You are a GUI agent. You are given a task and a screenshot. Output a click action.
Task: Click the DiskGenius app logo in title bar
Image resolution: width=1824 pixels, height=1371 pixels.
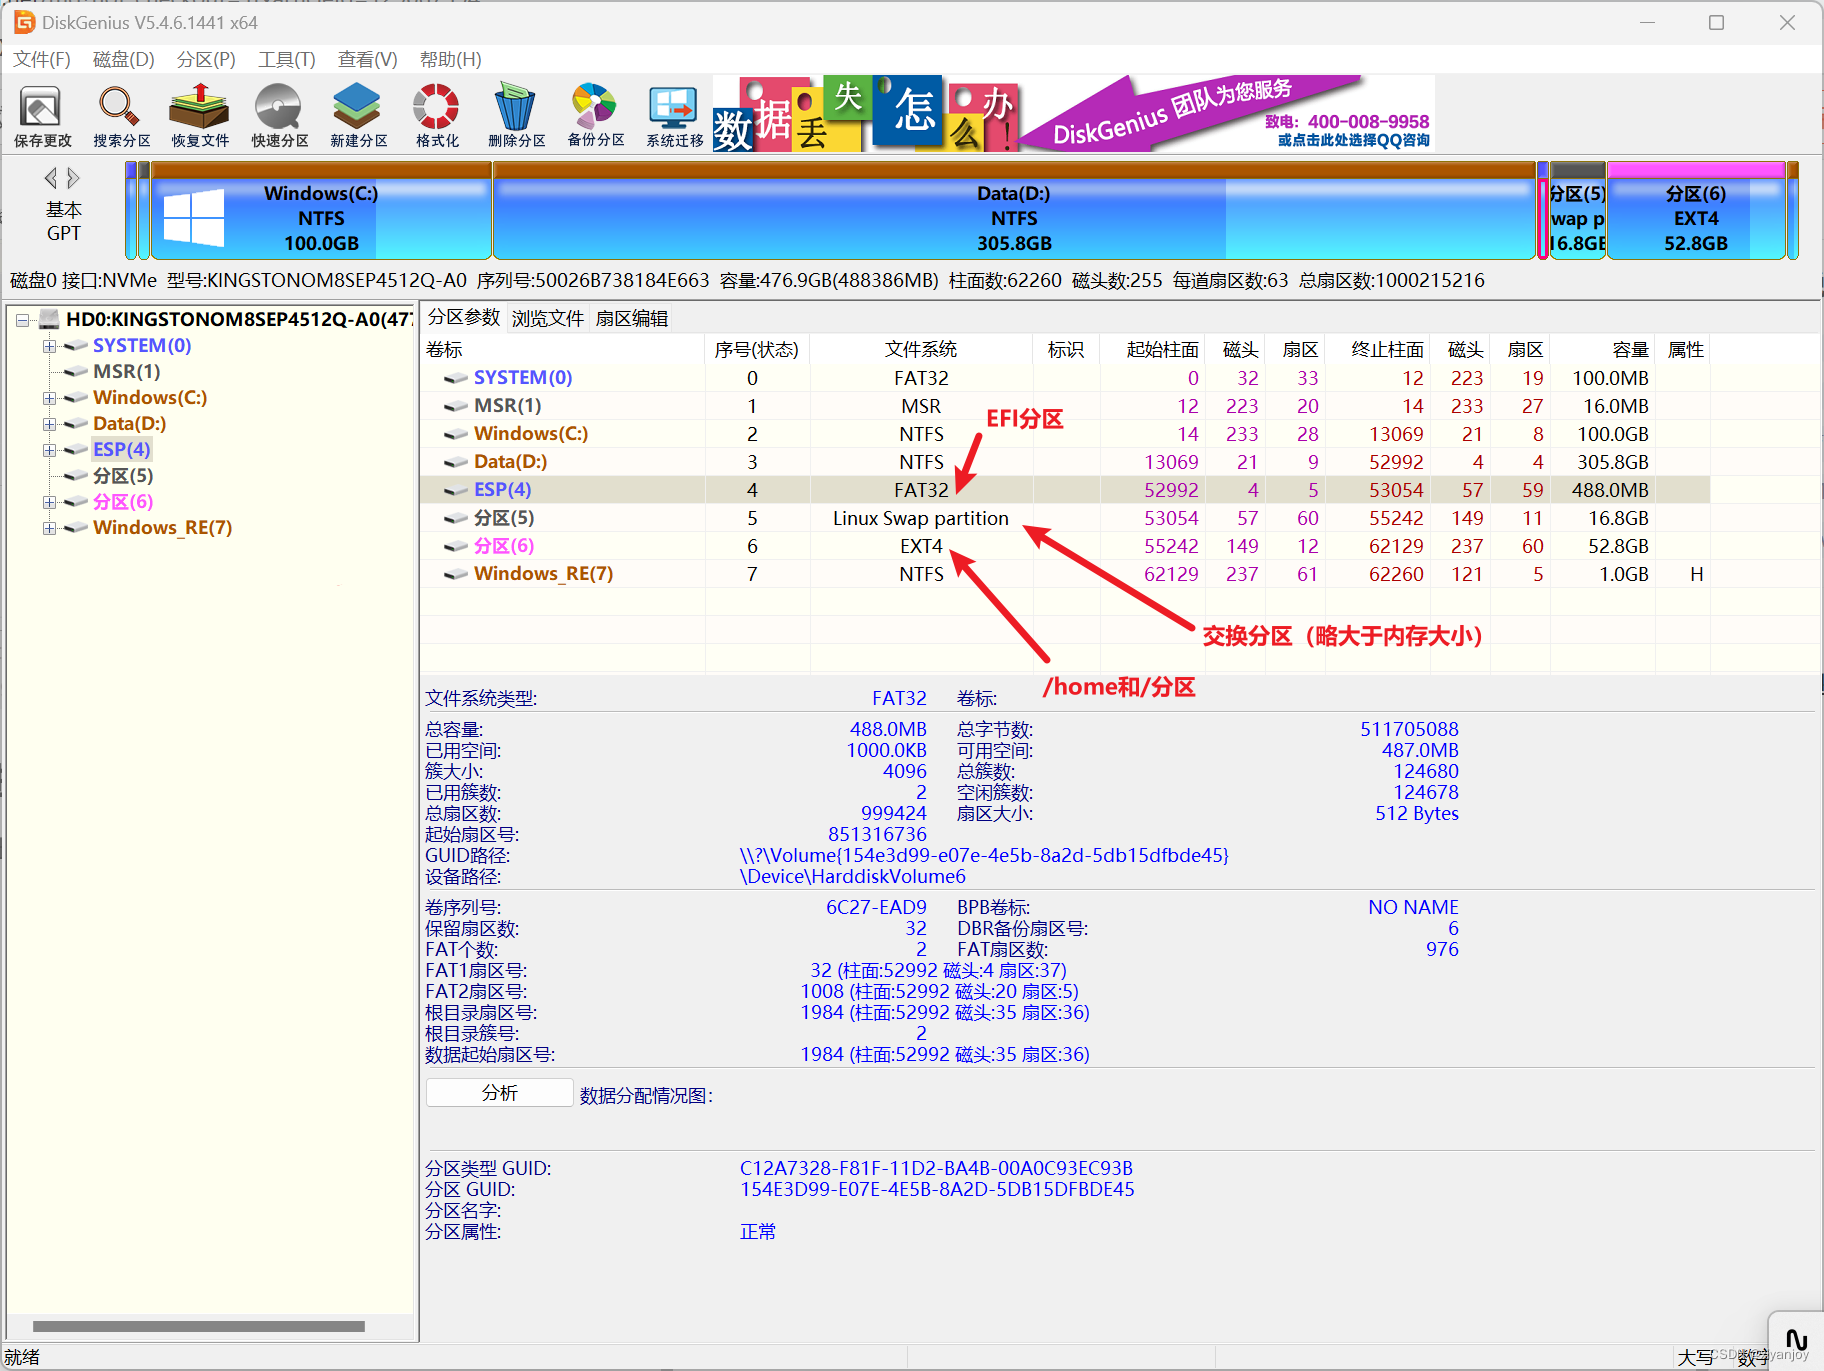pyautogui.click(x=24, y=22)
